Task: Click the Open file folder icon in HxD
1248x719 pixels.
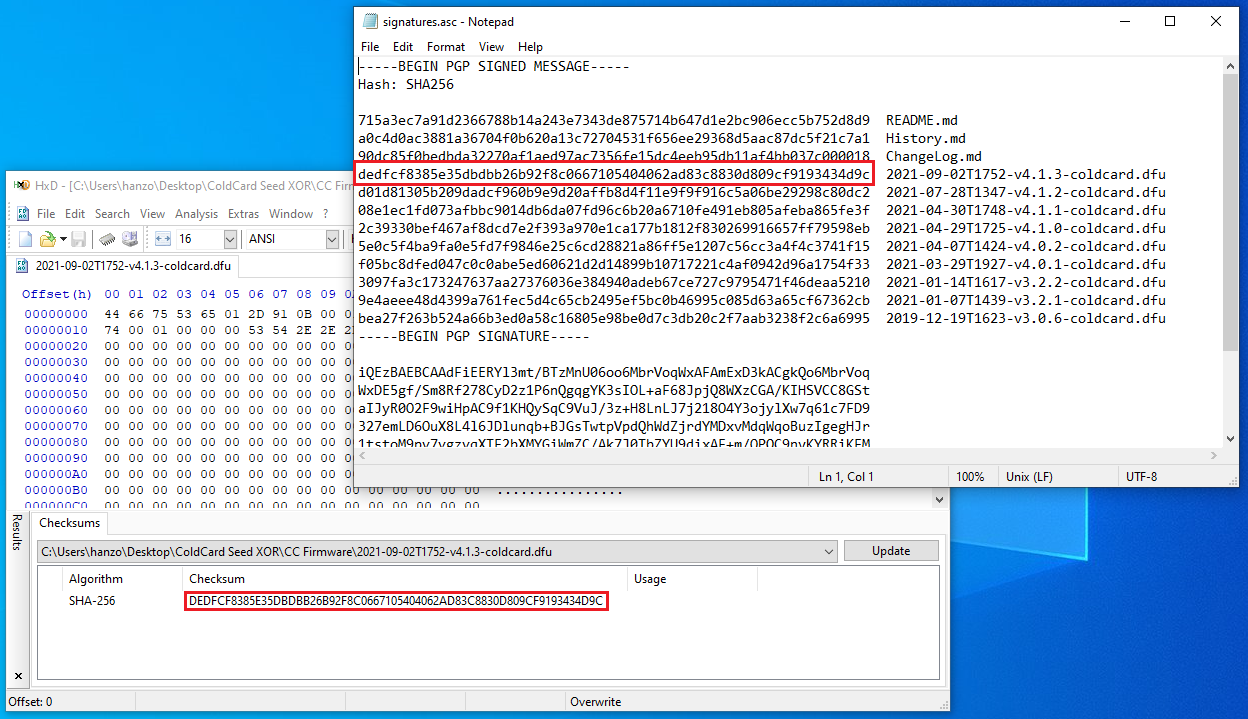Action: point(46,239)
